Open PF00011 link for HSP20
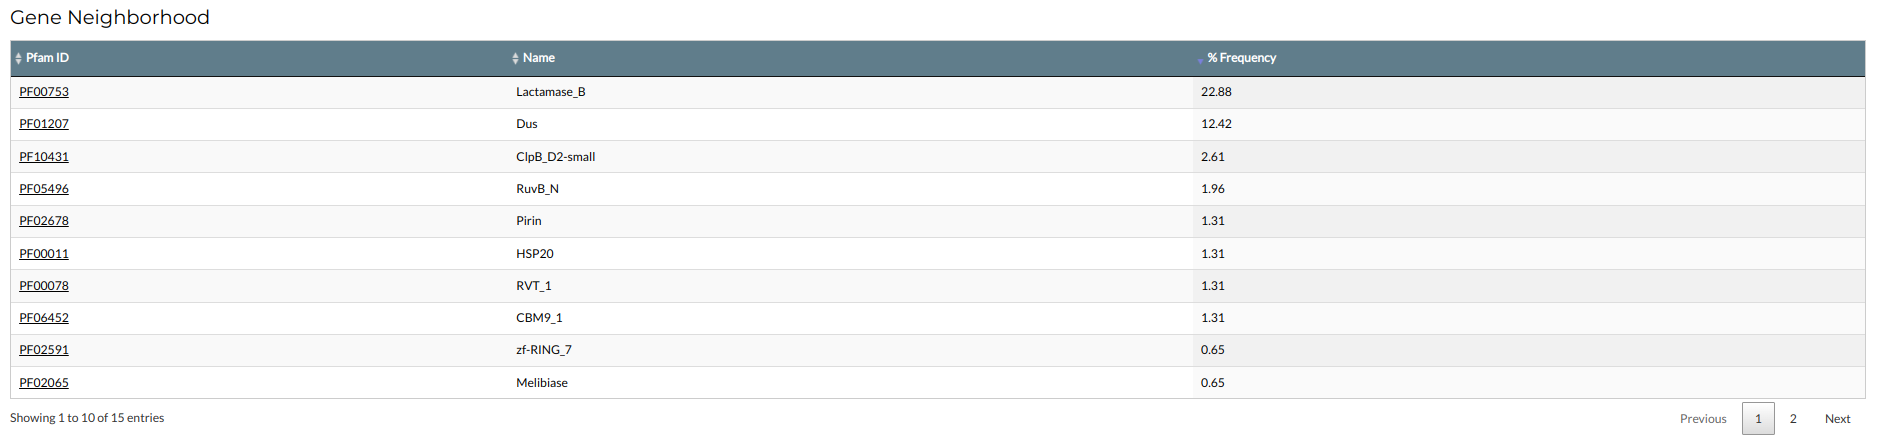 click(44, 254)
